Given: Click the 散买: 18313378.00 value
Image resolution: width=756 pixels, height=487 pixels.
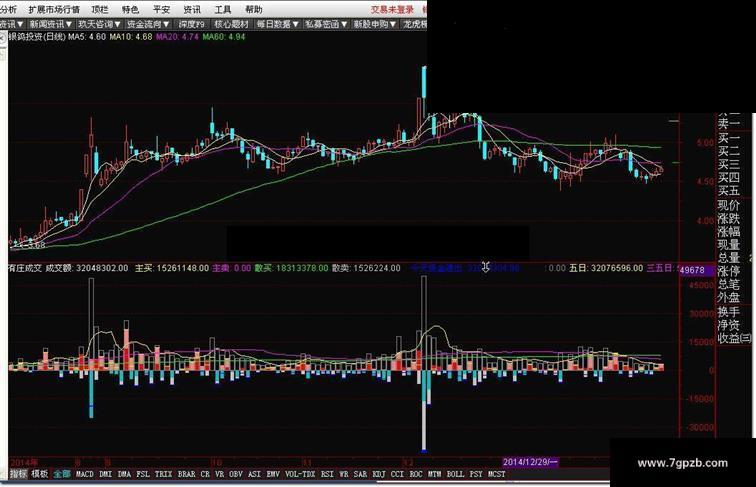Looking at the screenshot, I should [x=291, y=268].
